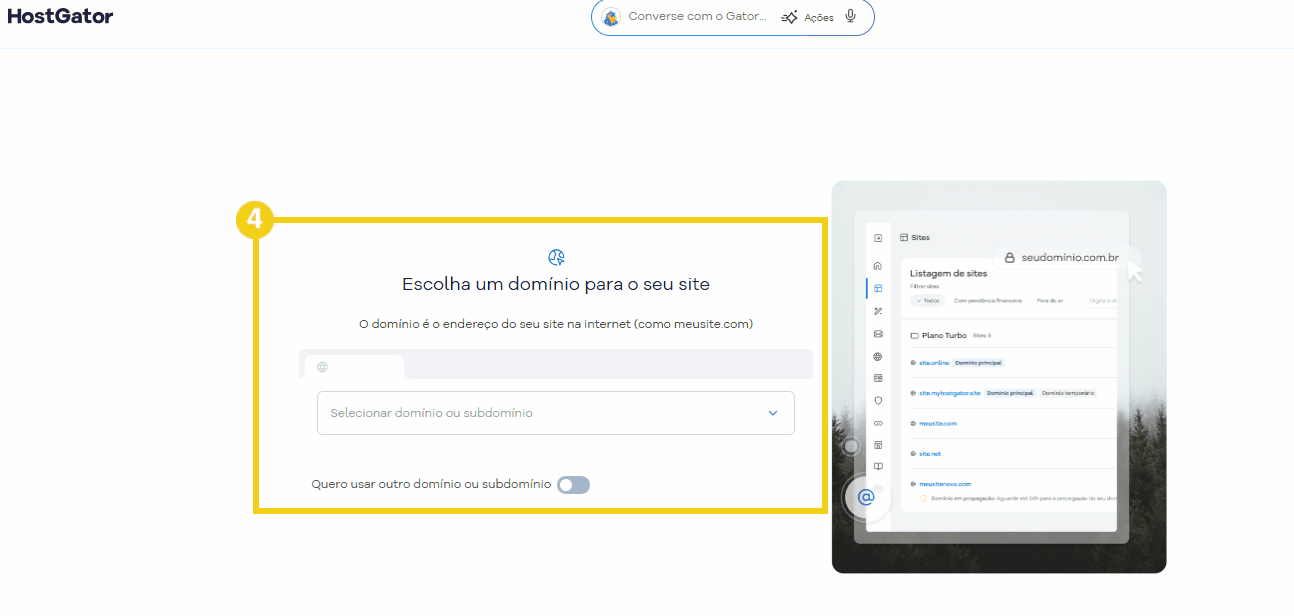Select the home icon in the preview sidebar
This screenshot has width=1294, height=616.
[x=877, y=264]
